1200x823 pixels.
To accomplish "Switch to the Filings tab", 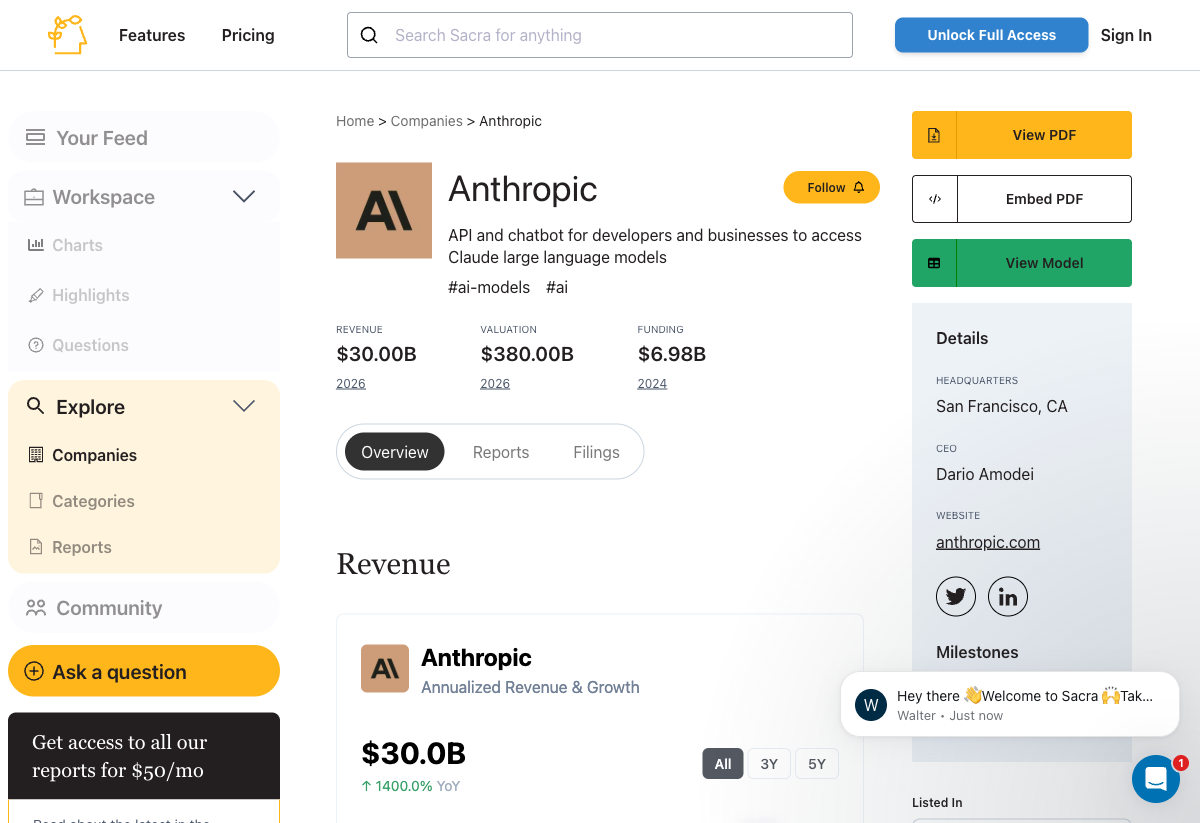I will 596,451.
